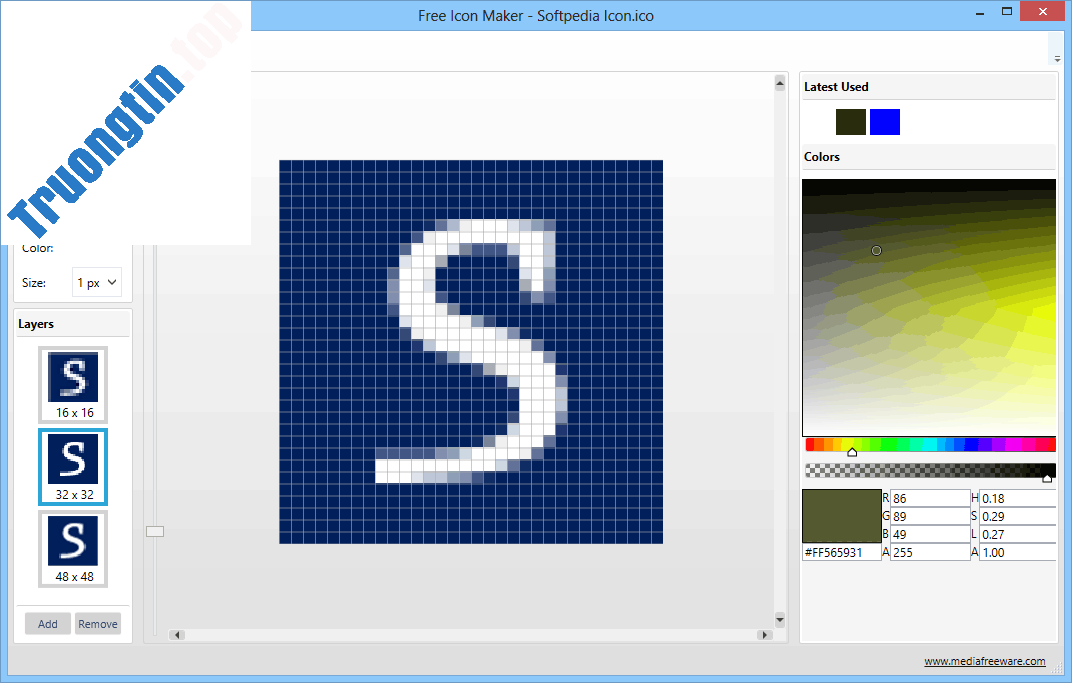The width and height of the screenshot is (1072, 683).
Task: Click the R value input field
Action: (929, 498)
